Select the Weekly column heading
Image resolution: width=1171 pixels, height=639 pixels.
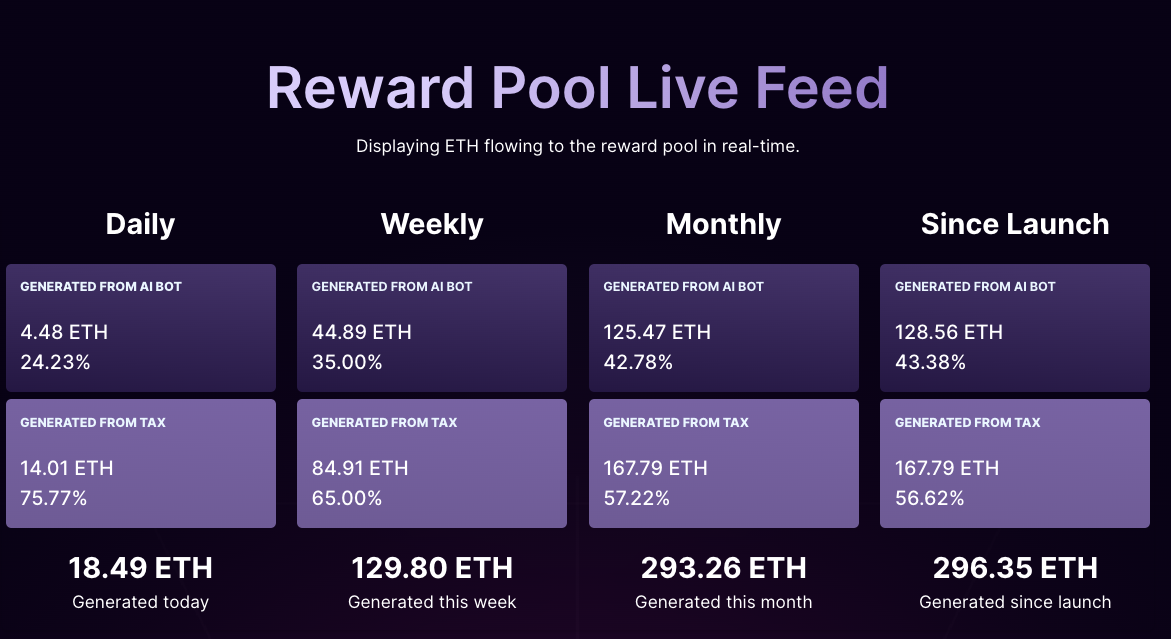coord(432,224)
